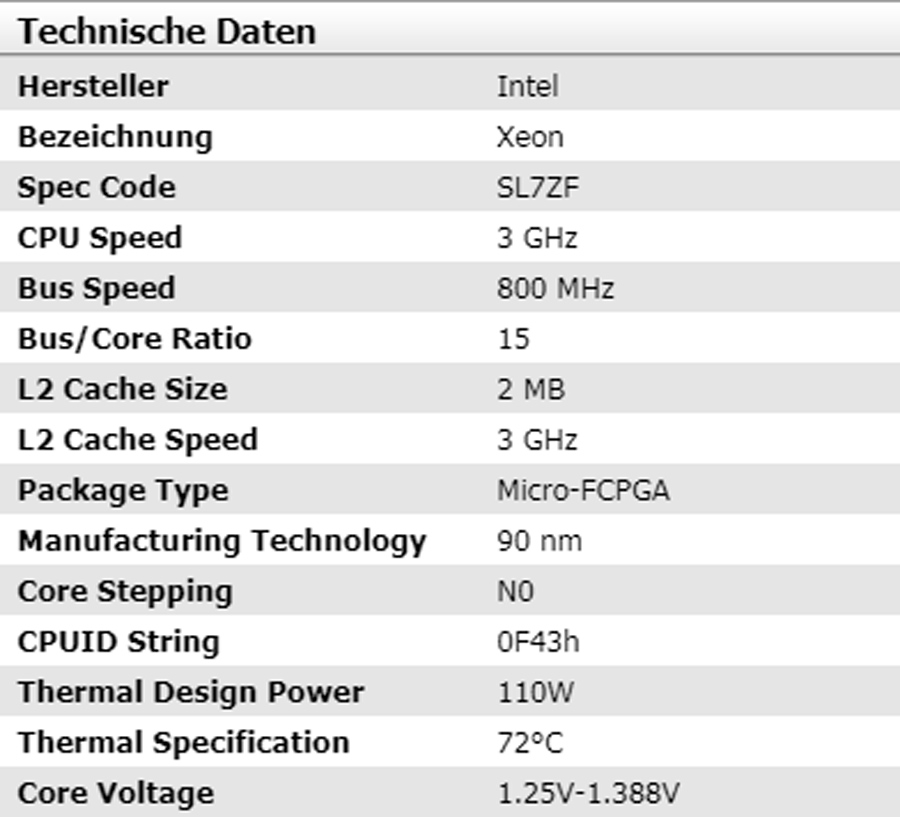Select the 90 nm value
900x817 pixels.
tap(539, 541)
